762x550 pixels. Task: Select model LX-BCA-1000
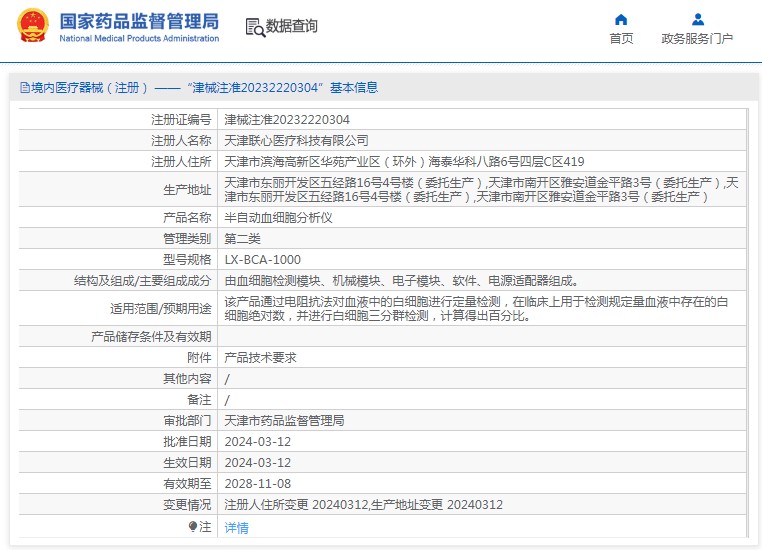(262, 259)
